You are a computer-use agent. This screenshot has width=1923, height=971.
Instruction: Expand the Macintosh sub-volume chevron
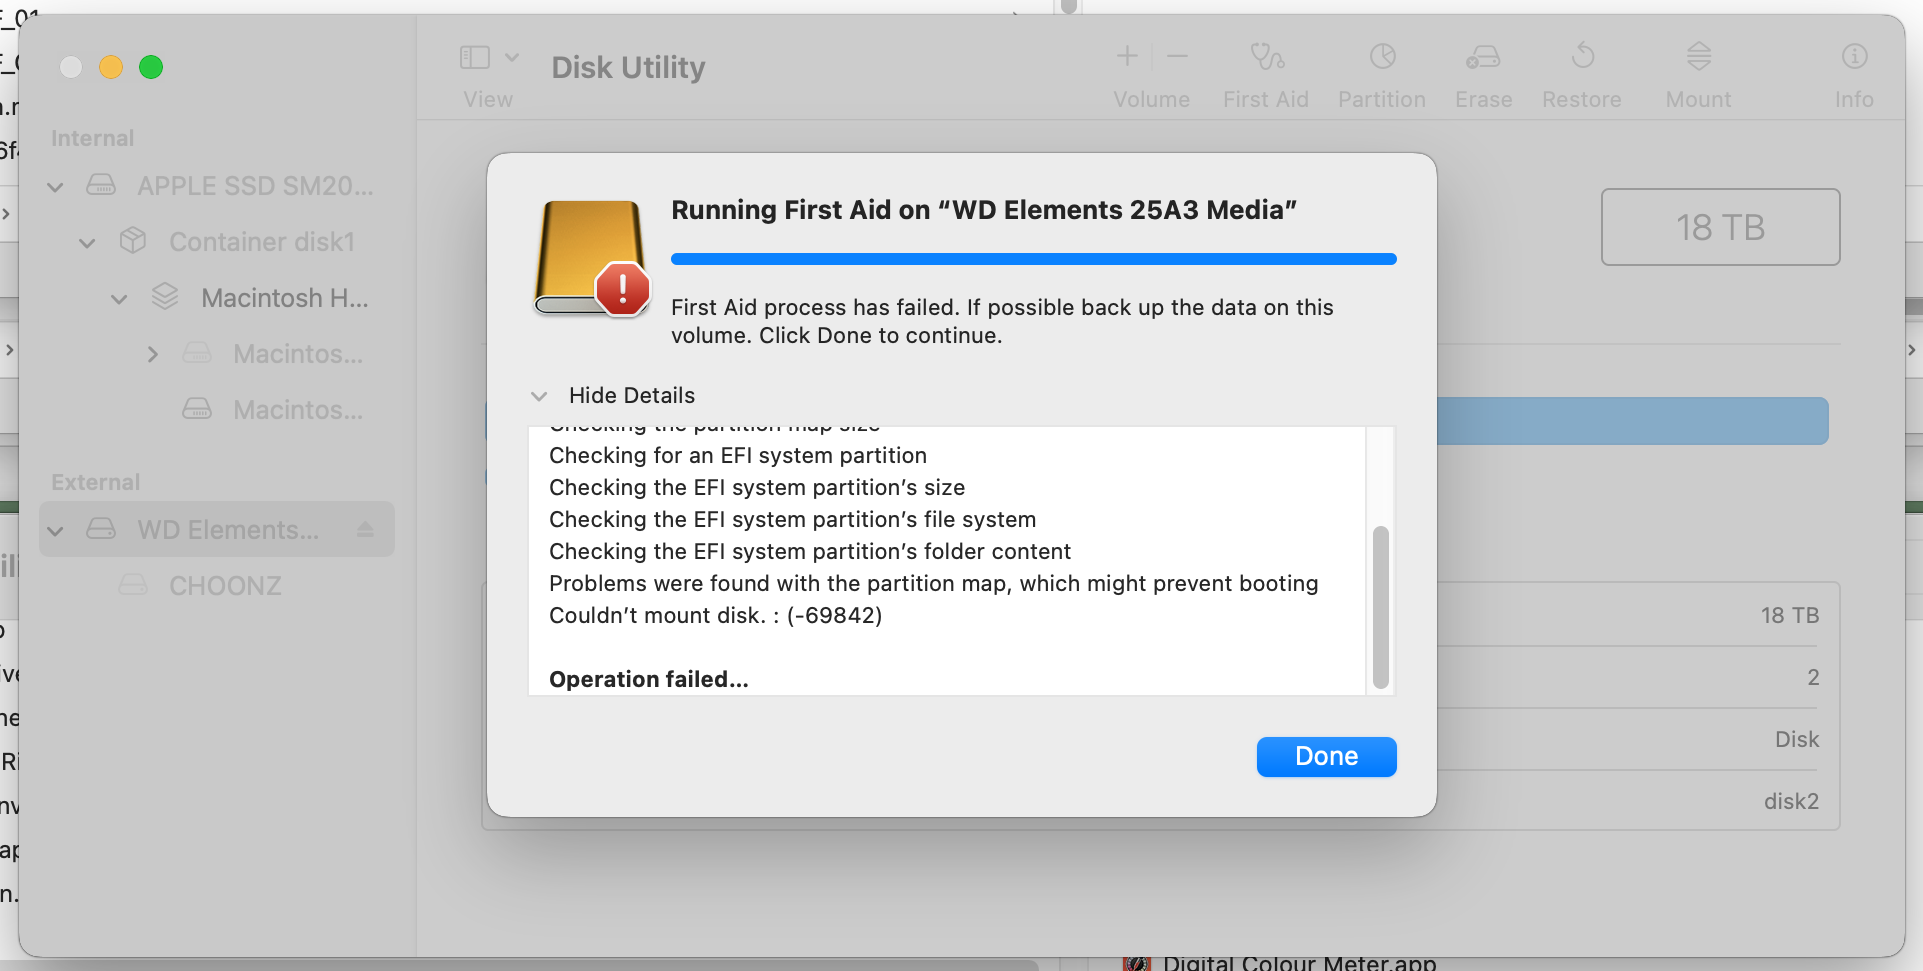(152, 354)
